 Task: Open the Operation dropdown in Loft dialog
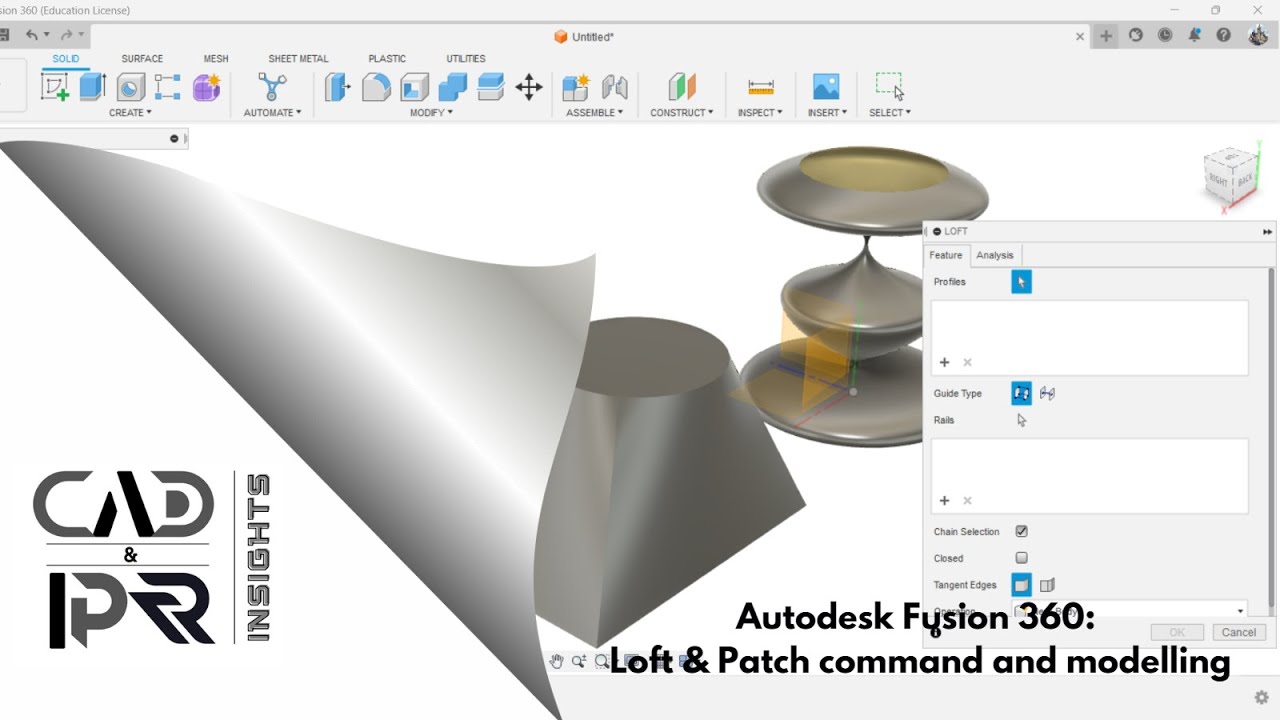[1130, 611]
